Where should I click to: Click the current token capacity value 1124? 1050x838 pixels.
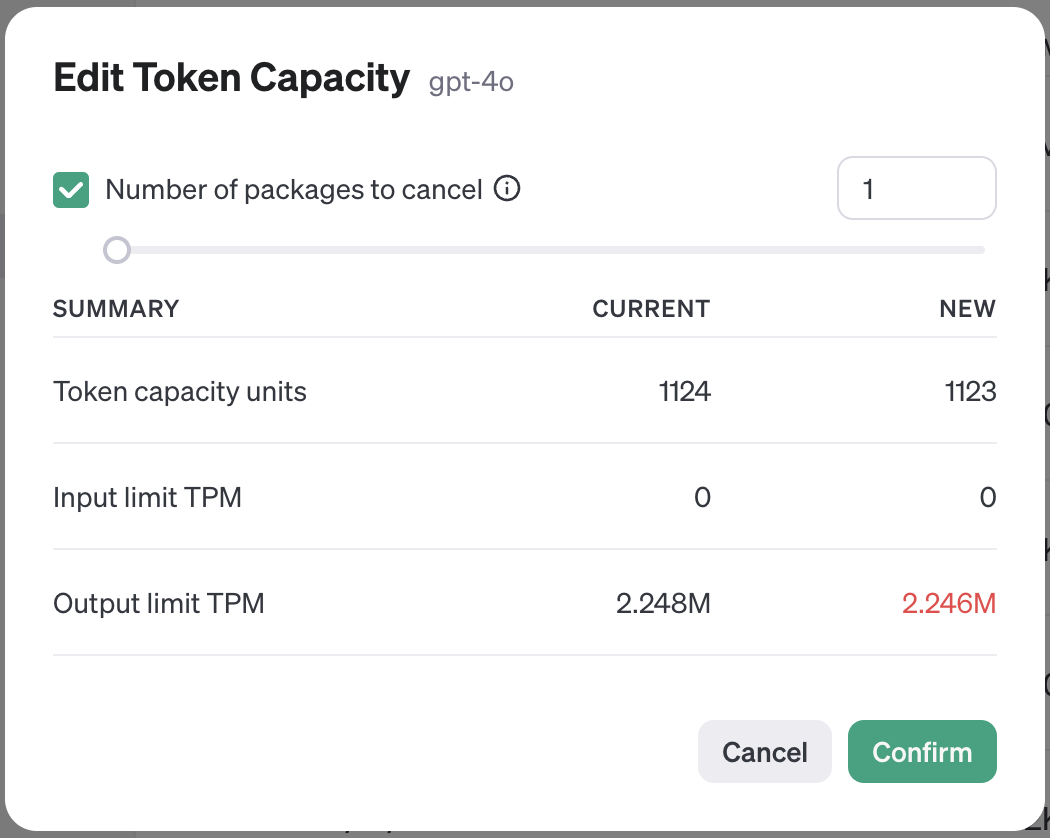click(x=685, y=391)
